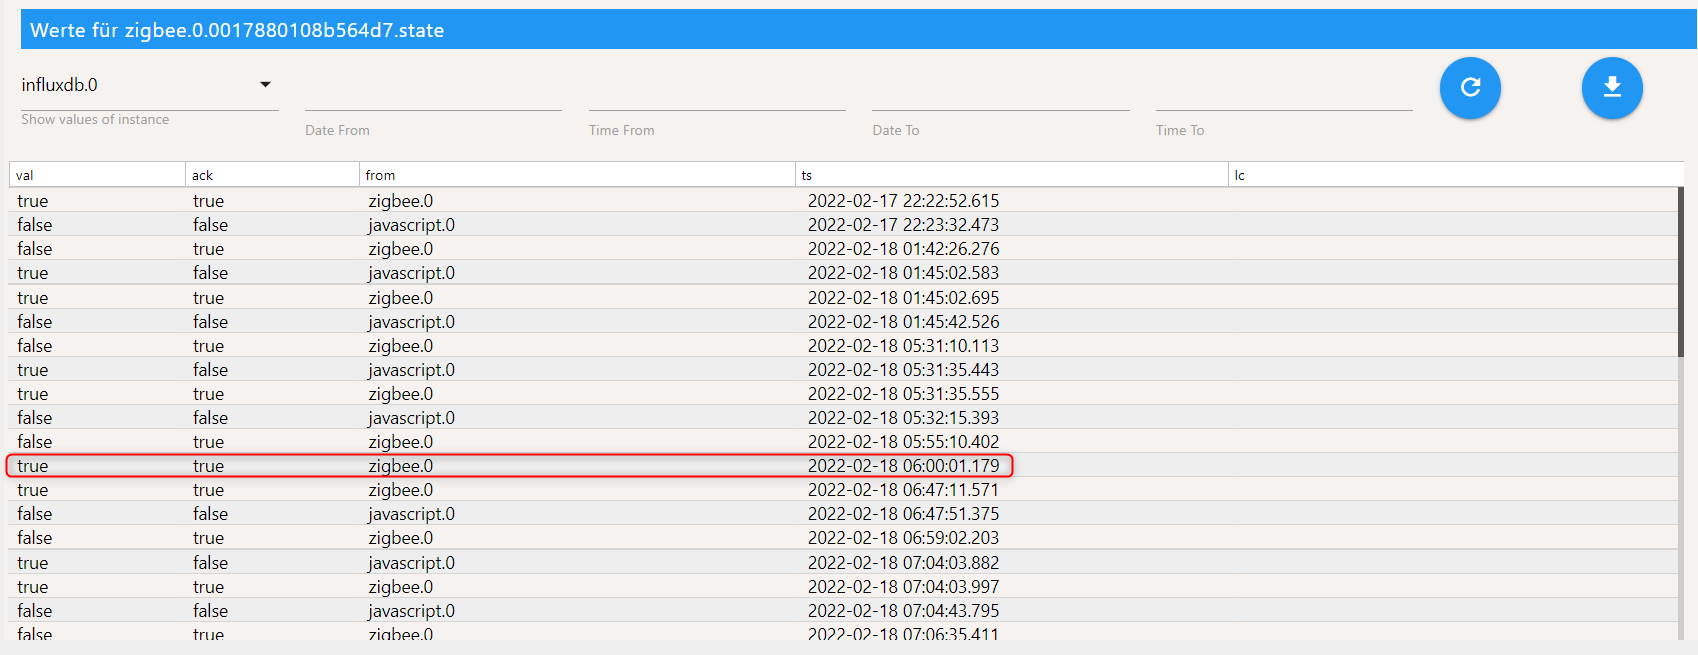The image size is (1698, 655).
Task: Click the Time From input field
Action: coord(717,93)
